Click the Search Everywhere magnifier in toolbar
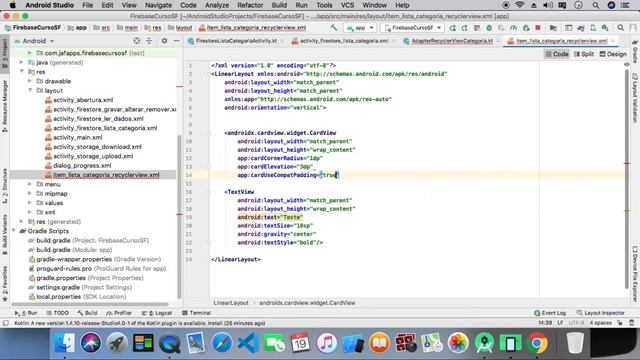Image resolution: width=640 pixels, height=360 pixels. coord(620,28)
